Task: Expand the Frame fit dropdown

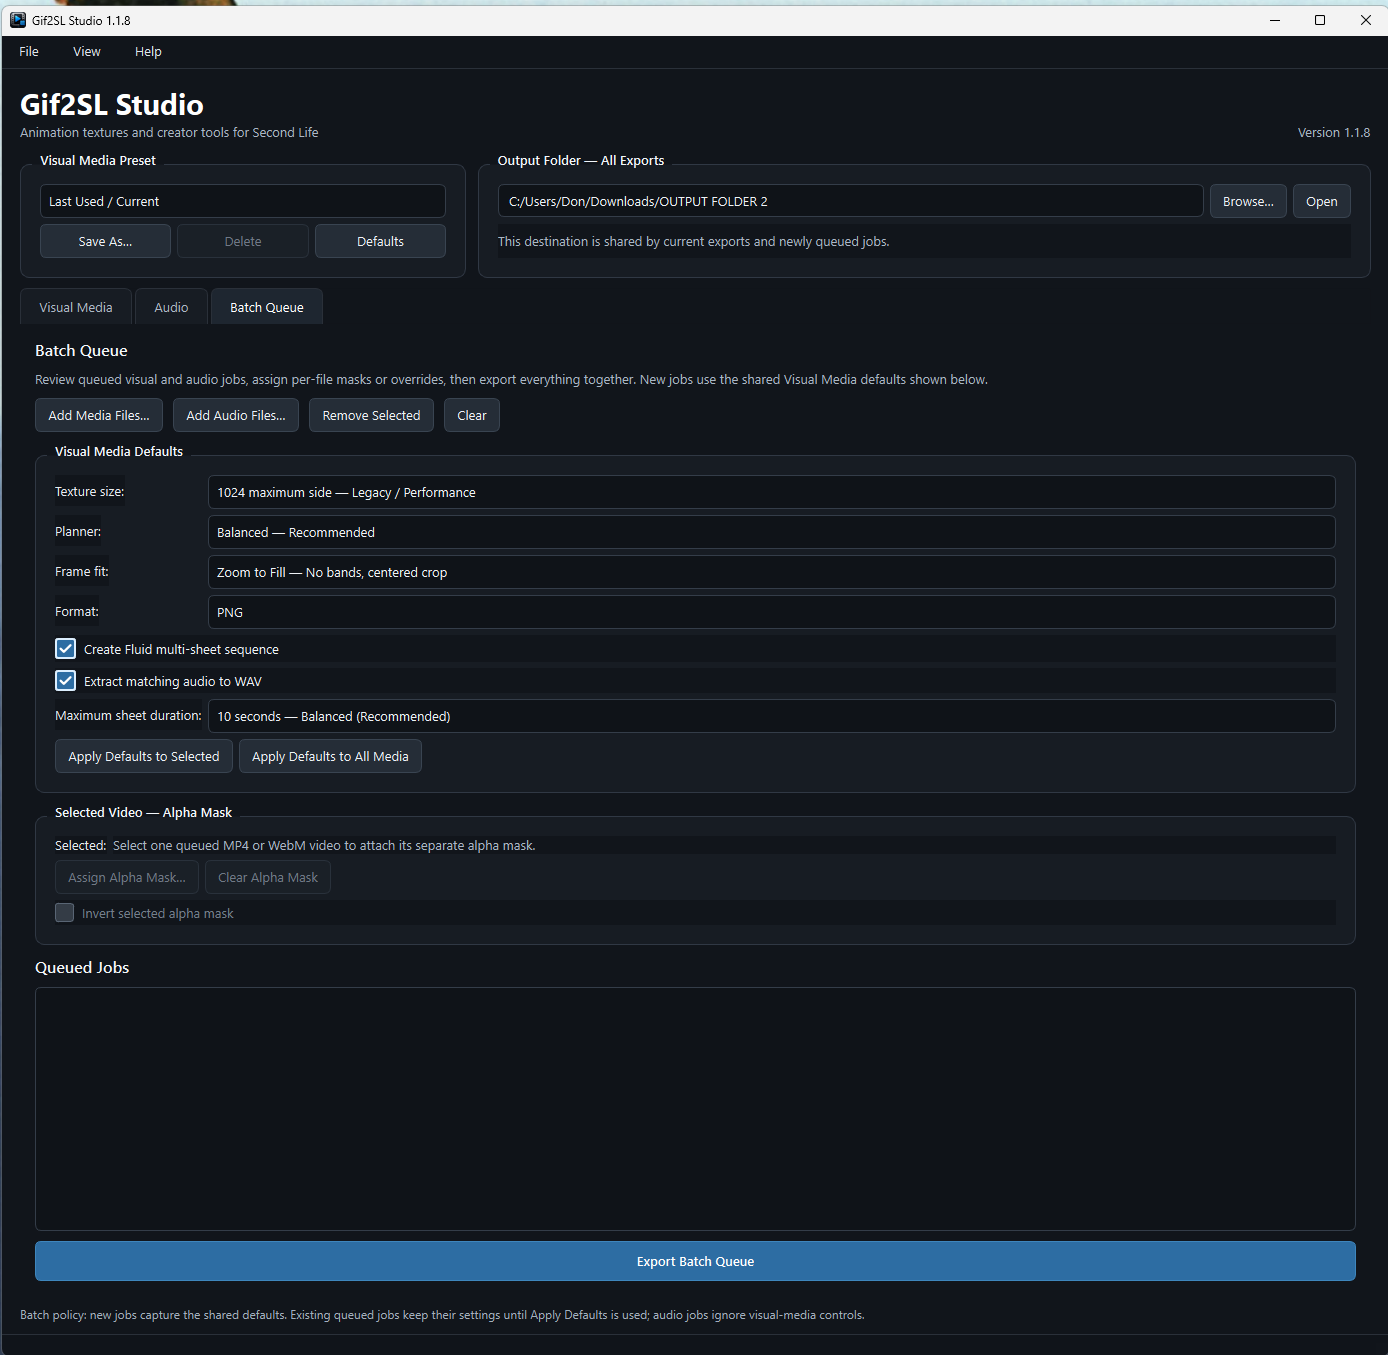Action: pos(771,572)
